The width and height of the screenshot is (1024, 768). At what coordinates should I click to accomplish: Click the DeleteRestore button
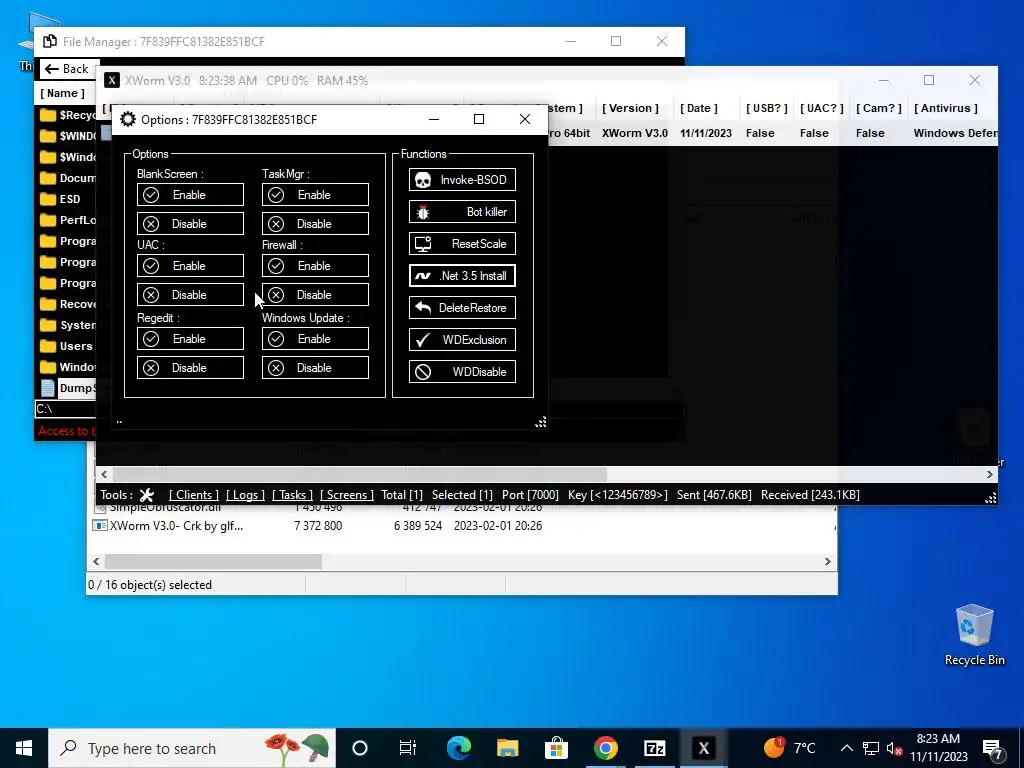point(462,308)
